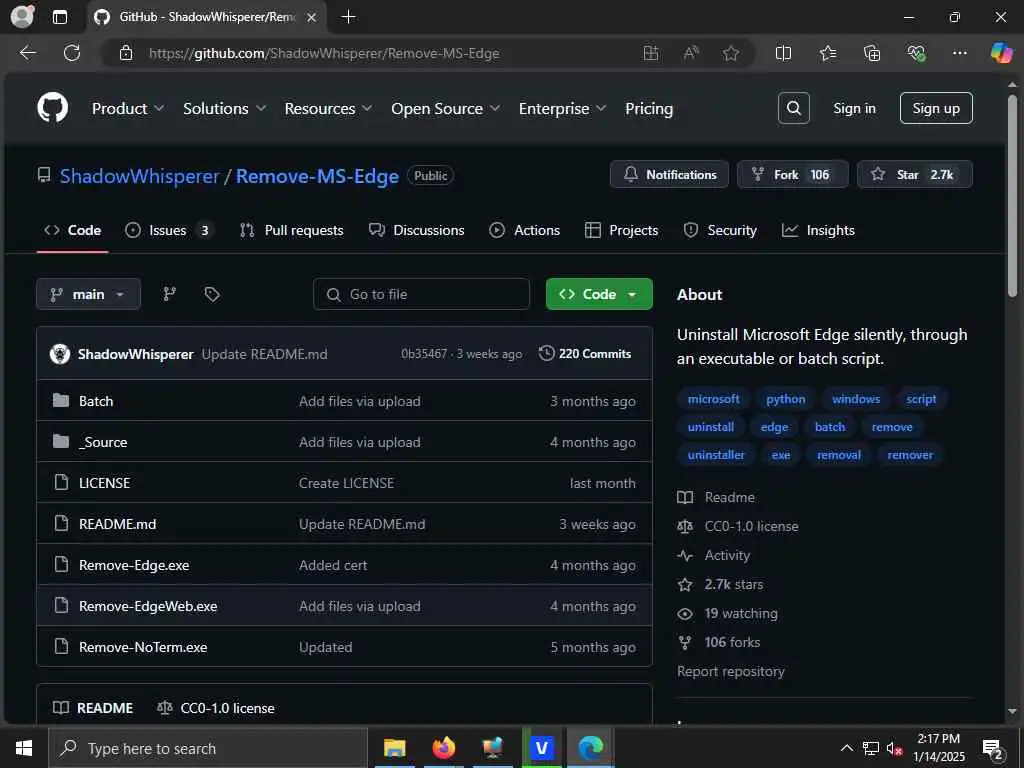Click the site info lock icon
Viewport: 1024px width, 768px height.
[x=126, y=53]
